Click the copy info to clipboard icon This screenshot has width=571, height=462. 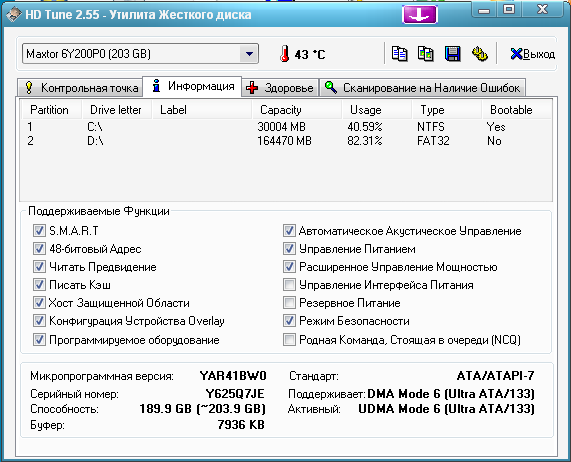coord(399,54)
